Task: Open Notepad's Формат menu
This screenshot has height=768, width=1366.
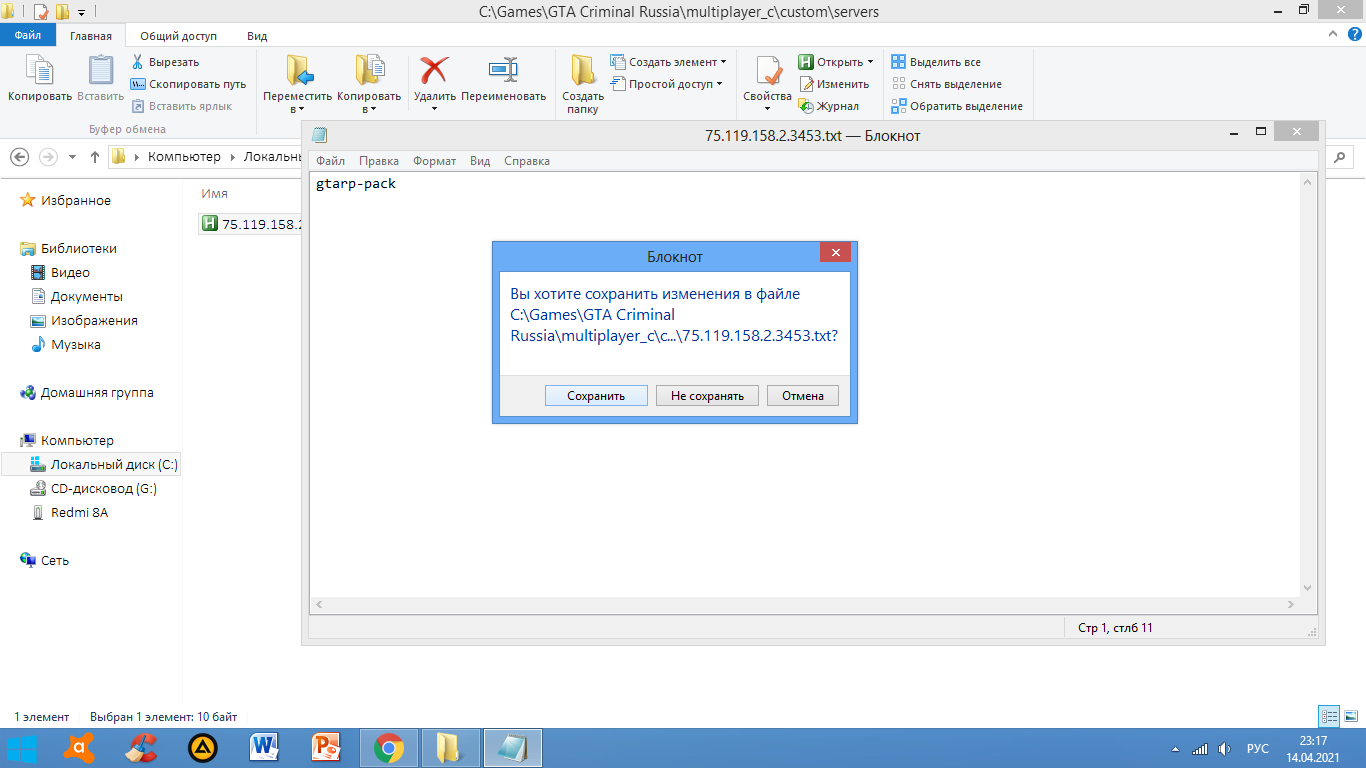Action: pos(434,161)
